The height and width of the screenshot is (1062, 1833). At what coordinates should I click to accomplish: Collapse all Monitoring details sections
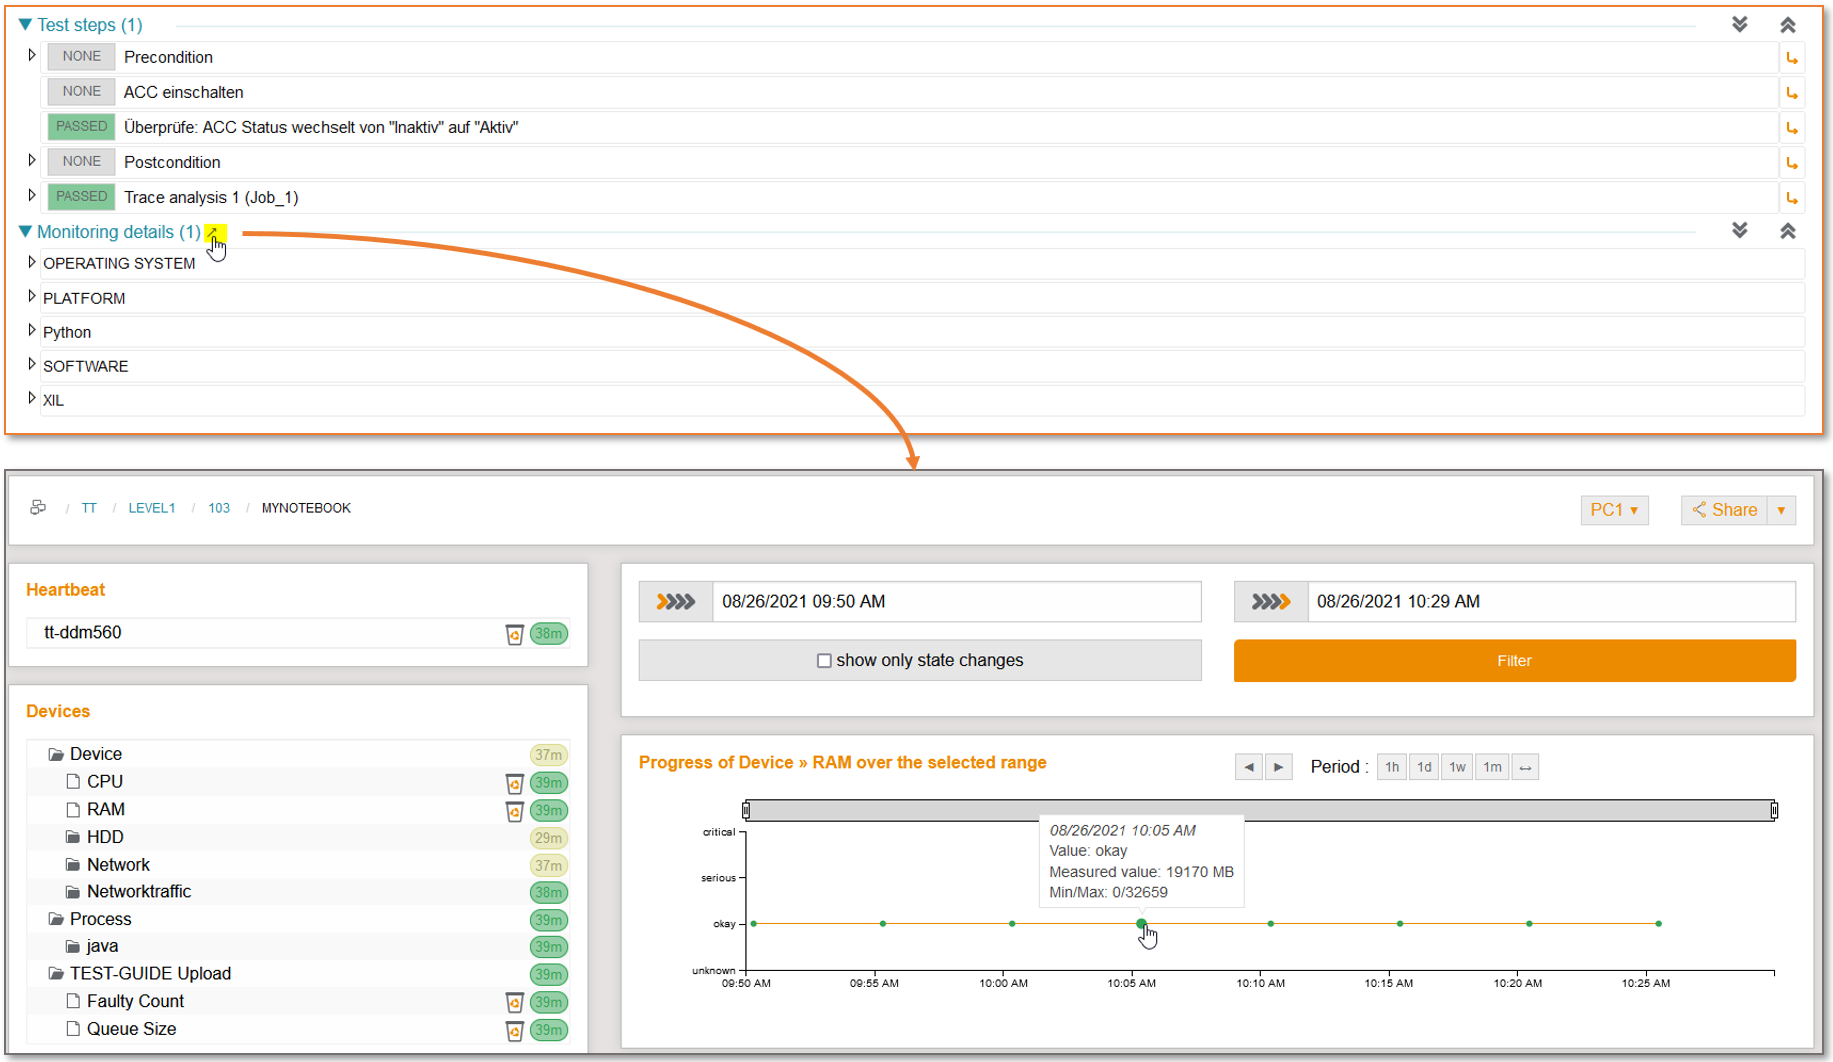pos(1788,231)
